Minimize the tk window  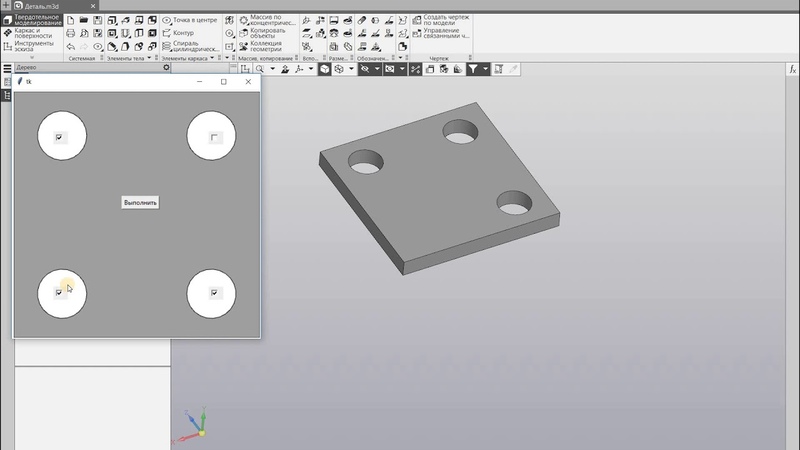199,82
